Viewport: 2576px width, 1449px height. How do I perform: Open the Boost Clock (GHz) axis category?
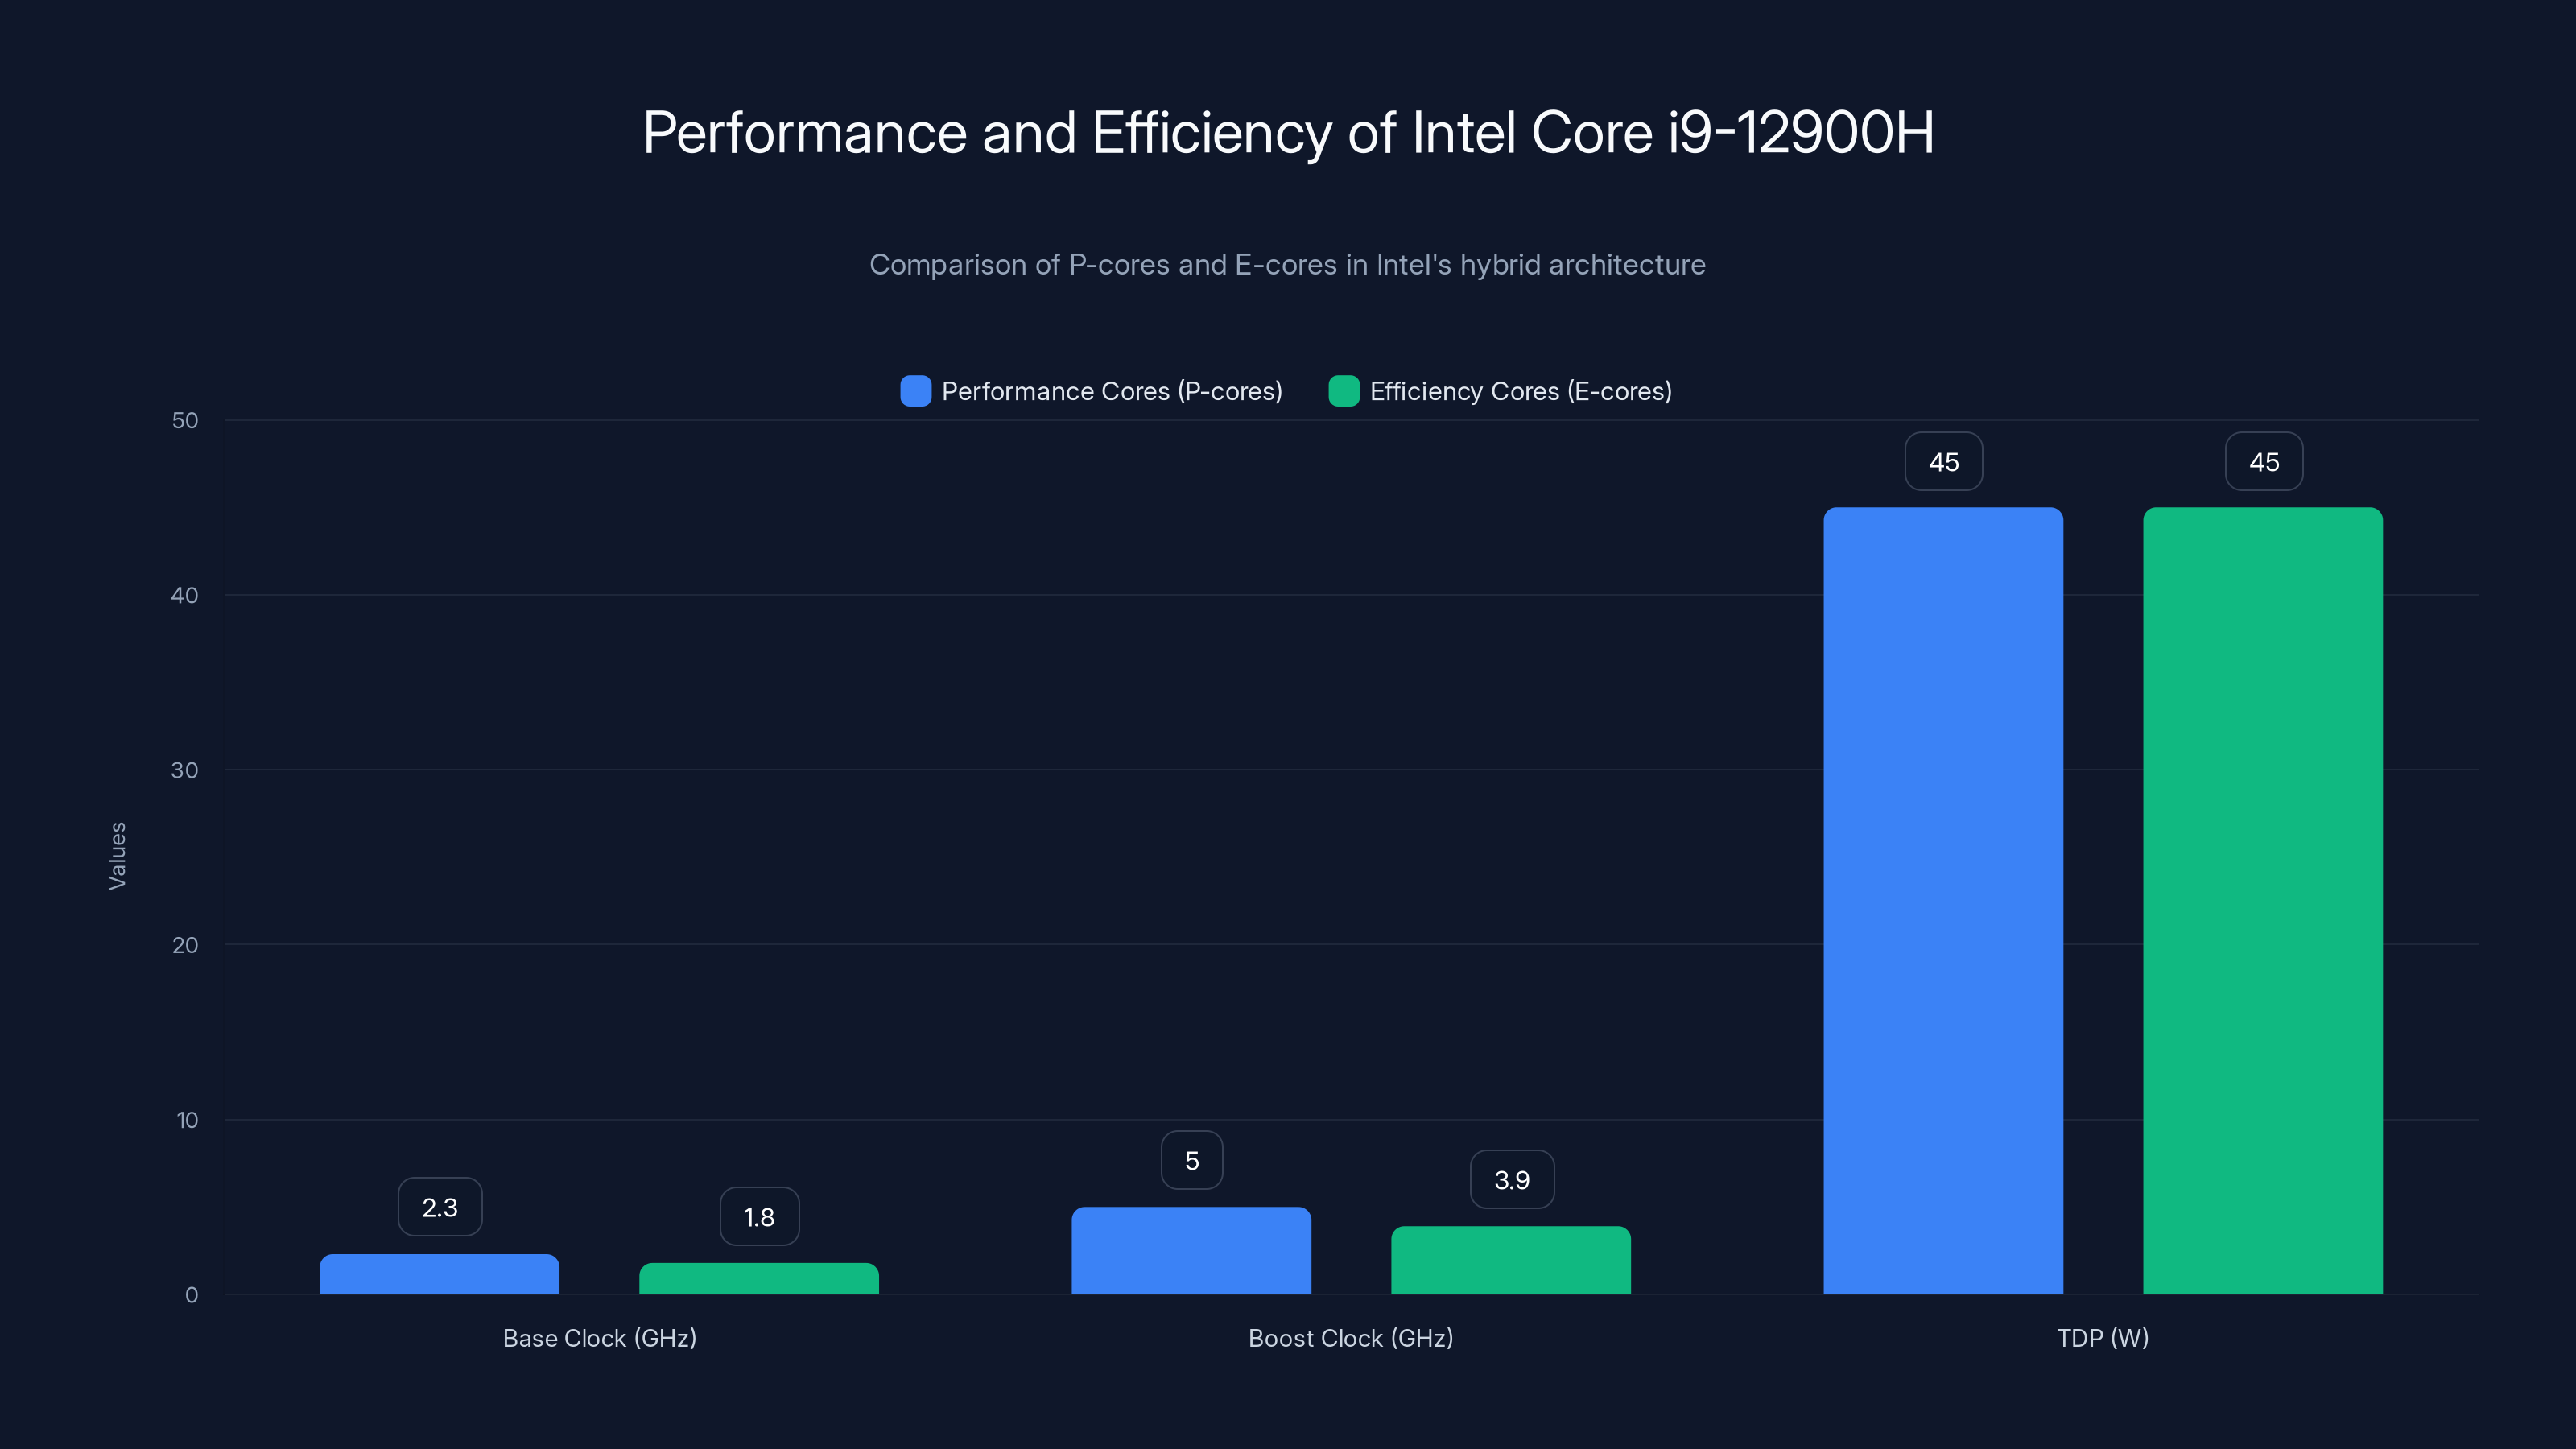tap(1351, 1338)
